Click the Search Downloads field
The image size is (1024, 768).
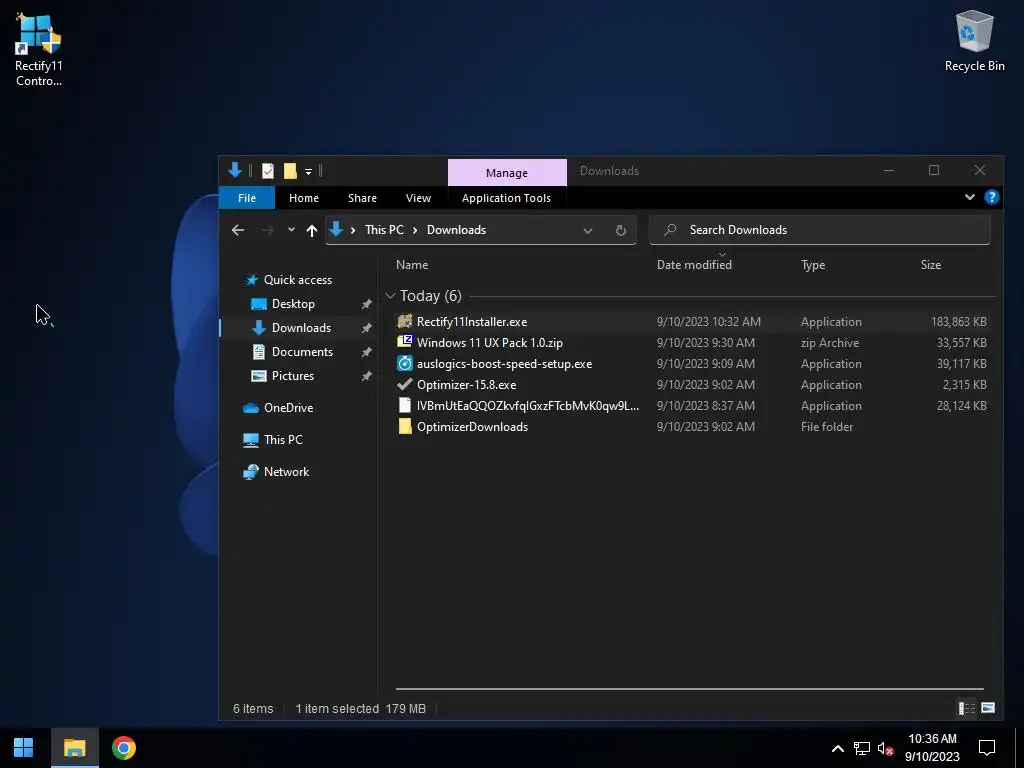pos(820,230)
